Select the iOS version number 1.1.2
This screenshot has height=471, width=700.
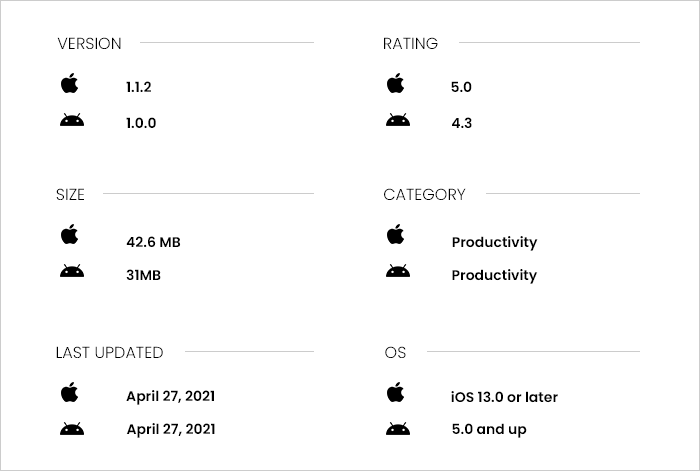tap(139, 87)
